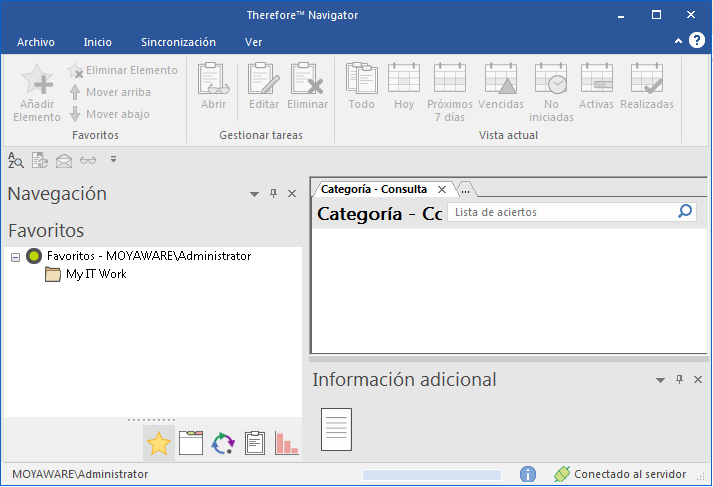This screenshot has width=713, height=487.
Task: Click the document quick access icon
Action: 40,160
